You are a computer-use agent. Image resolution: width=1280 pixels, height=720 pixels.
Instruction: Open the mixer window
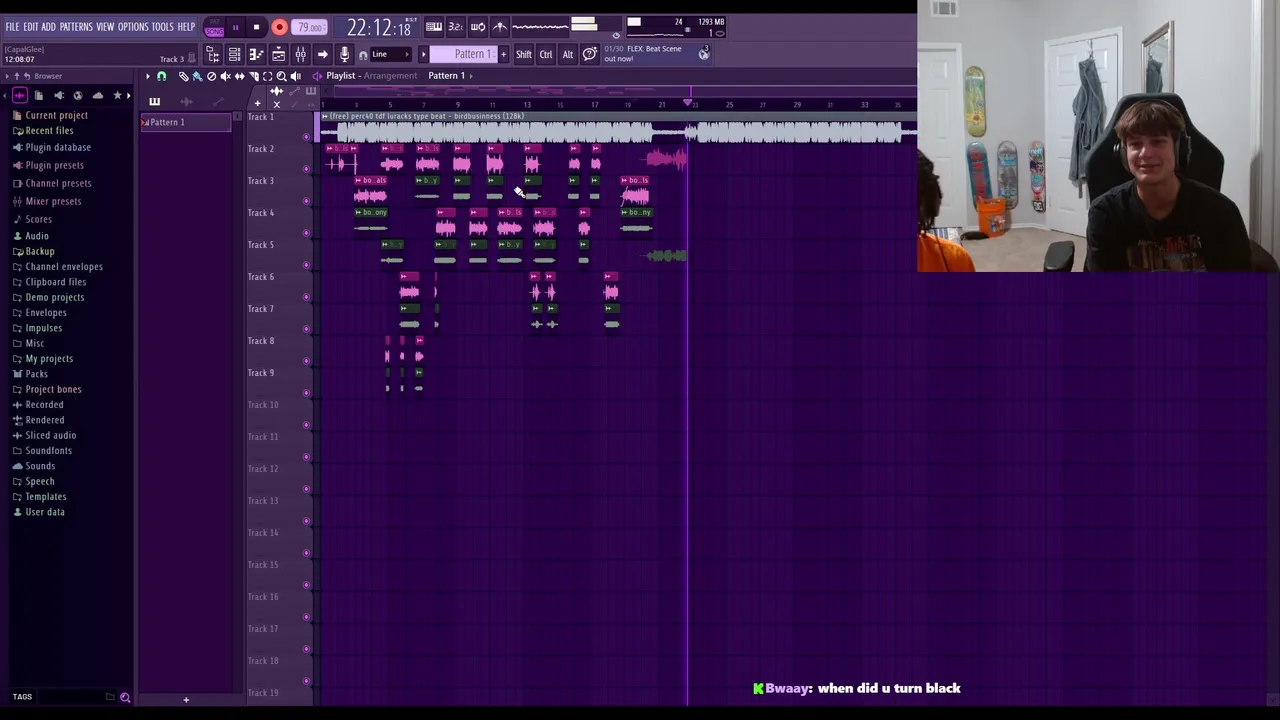click(300, 54)
